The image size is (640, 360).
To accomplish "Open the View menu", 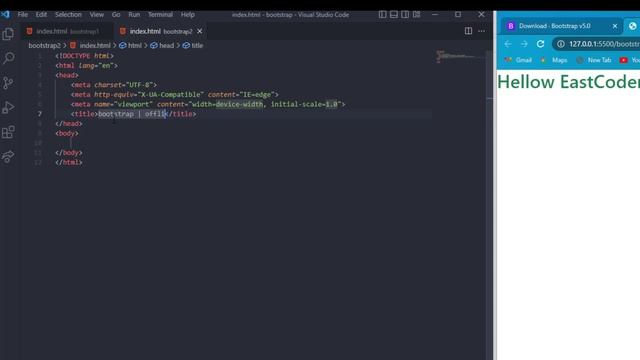I will [97, 14].
